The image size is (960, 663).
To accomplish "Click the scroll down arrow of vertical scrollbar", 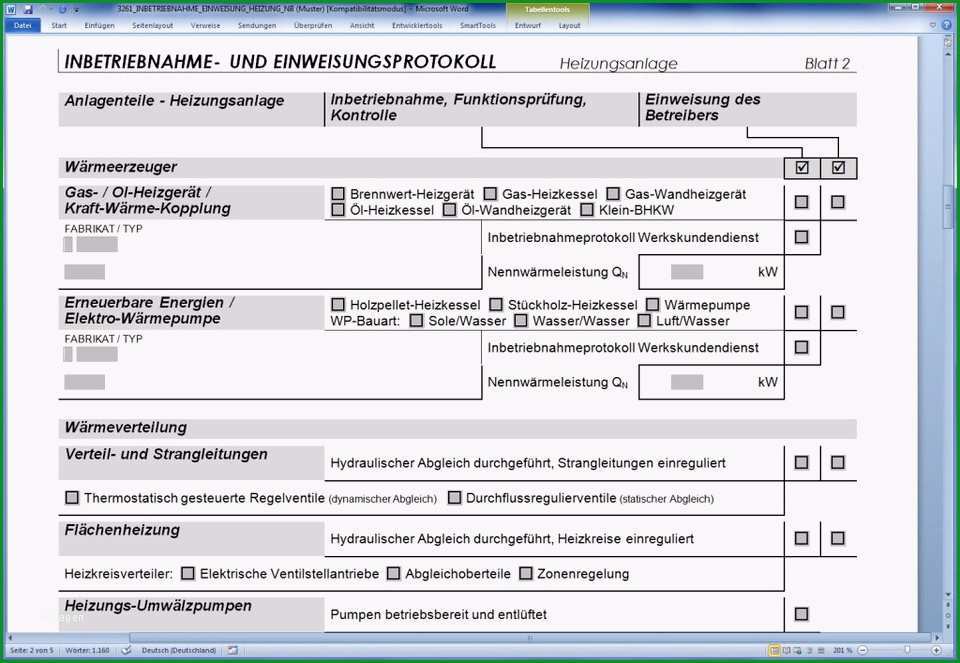I will coord(948,594).
